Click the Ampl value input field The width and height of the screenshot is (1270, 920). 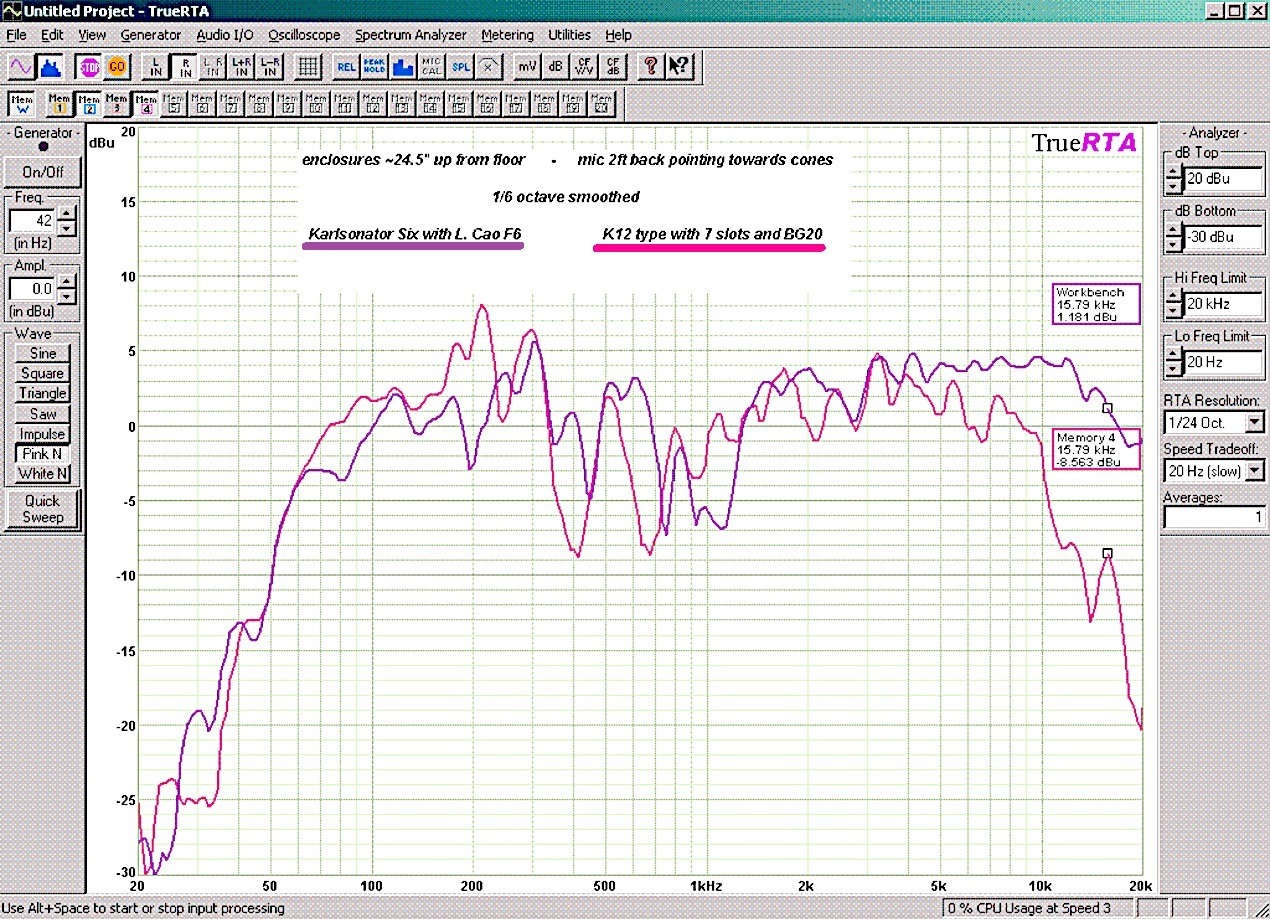pos(32,290)
